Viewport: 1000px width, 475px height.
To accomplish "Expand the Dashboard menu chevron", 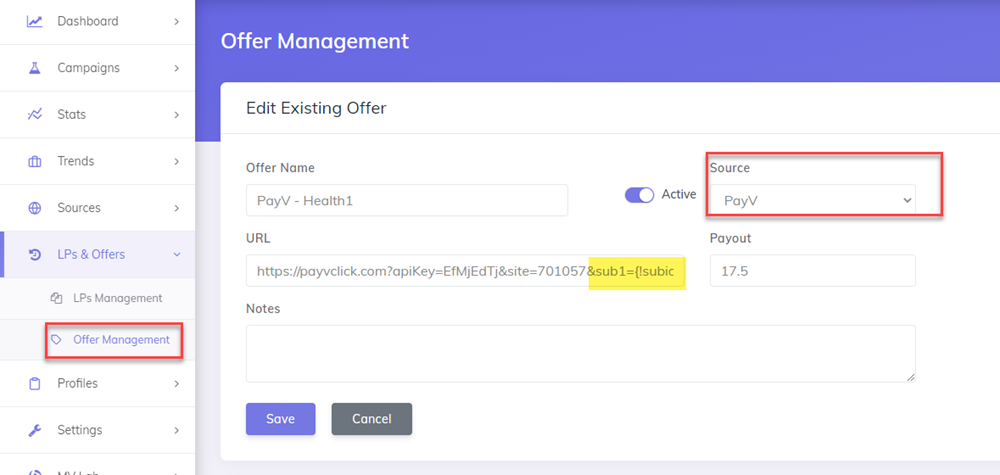I will (176, 22).
